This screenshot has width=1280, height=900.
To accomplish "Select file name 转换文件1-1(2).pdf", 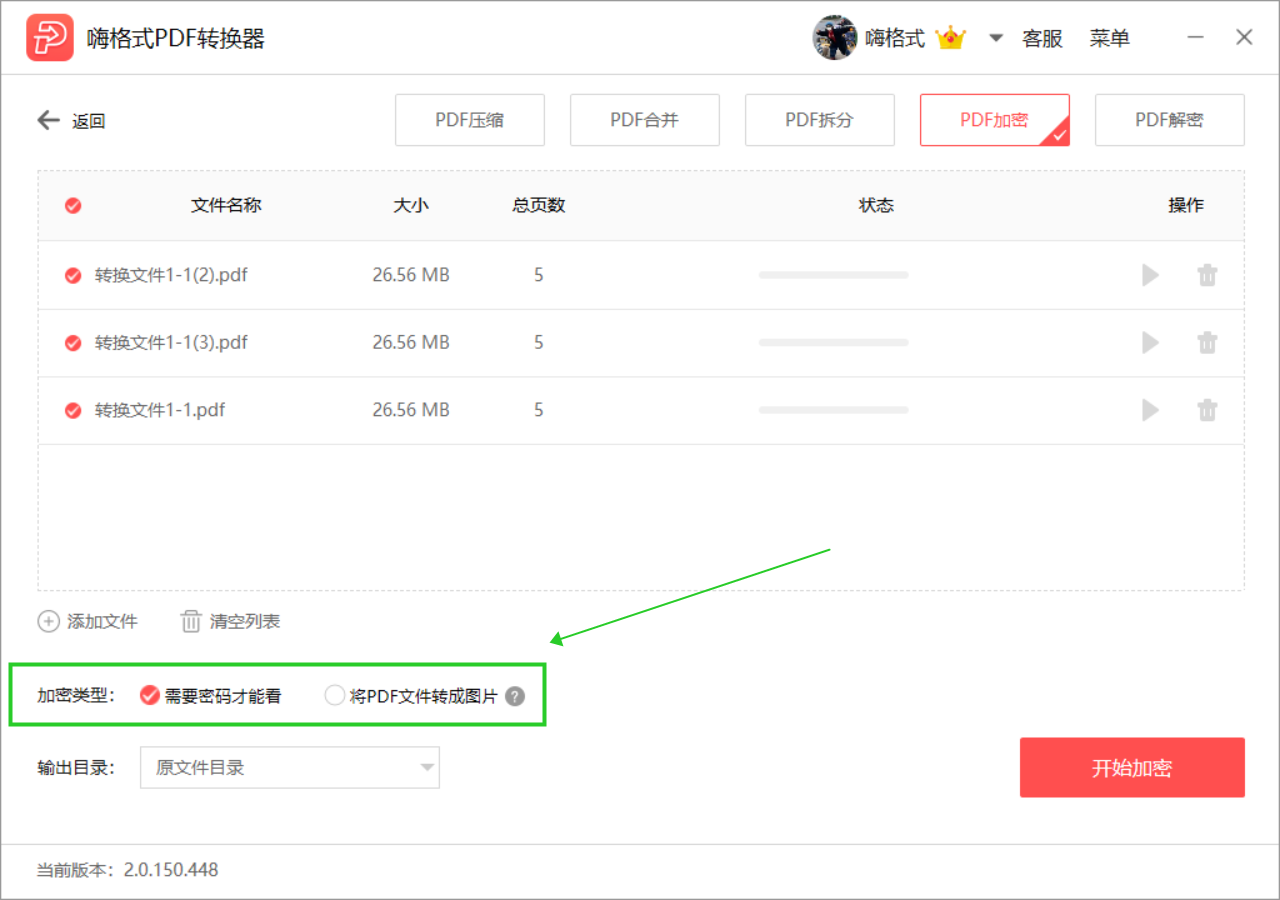I will (x=171, y=275).
